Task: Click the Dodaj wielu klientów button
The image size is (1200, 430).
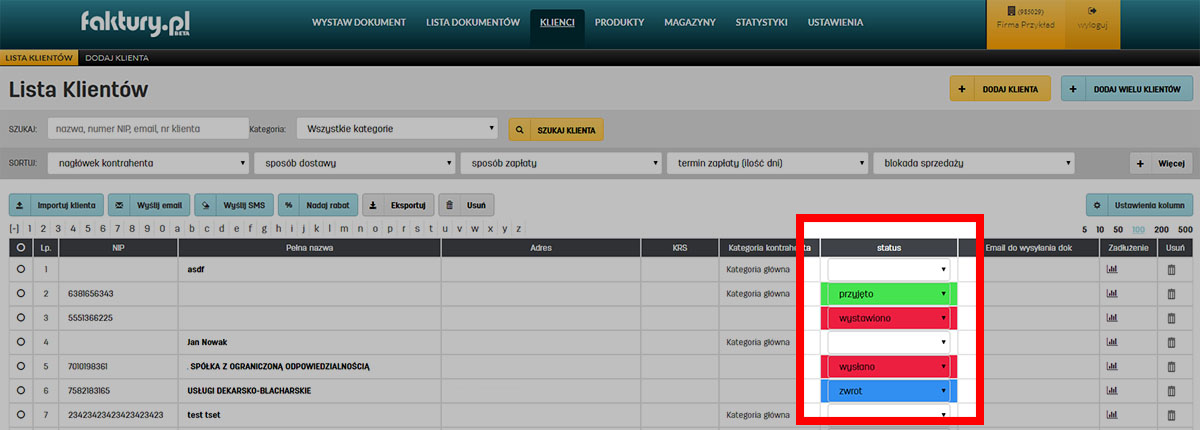Action: coord(1128,89)
